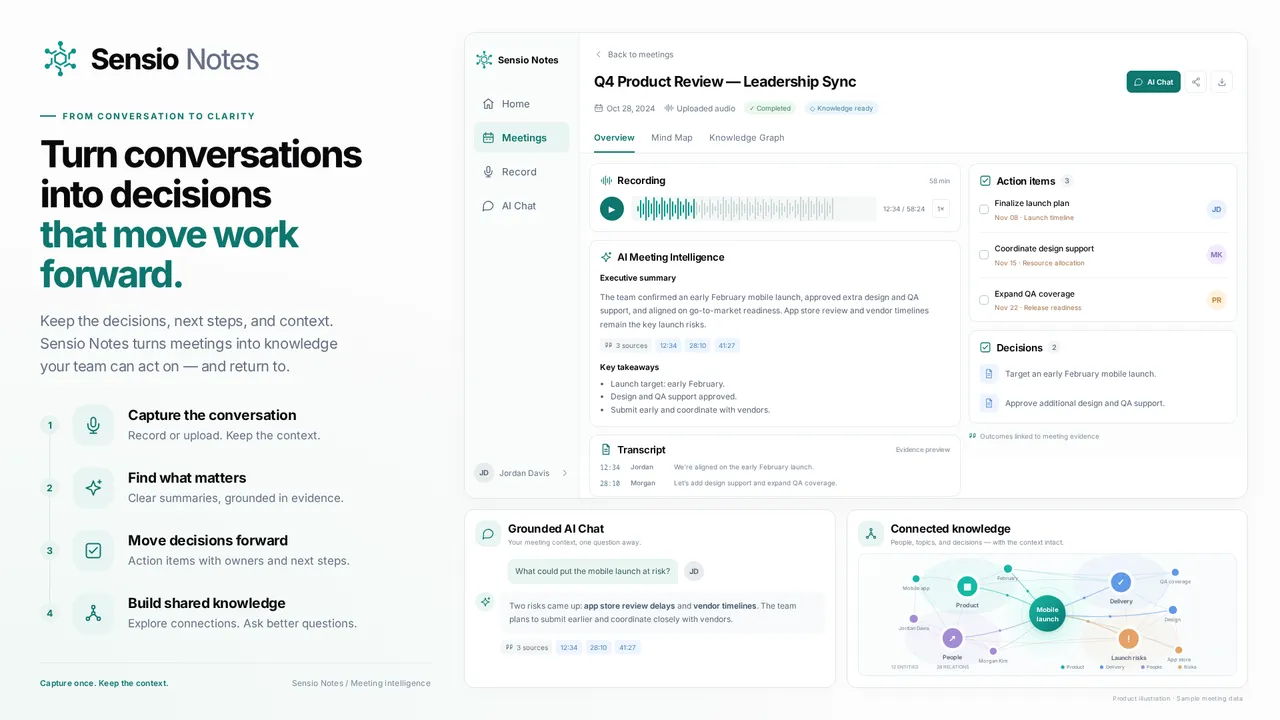This screenshot has height=720, width=1280.
Task: Open the 1× playback speed selector
Action: click(x=941, y=209)
